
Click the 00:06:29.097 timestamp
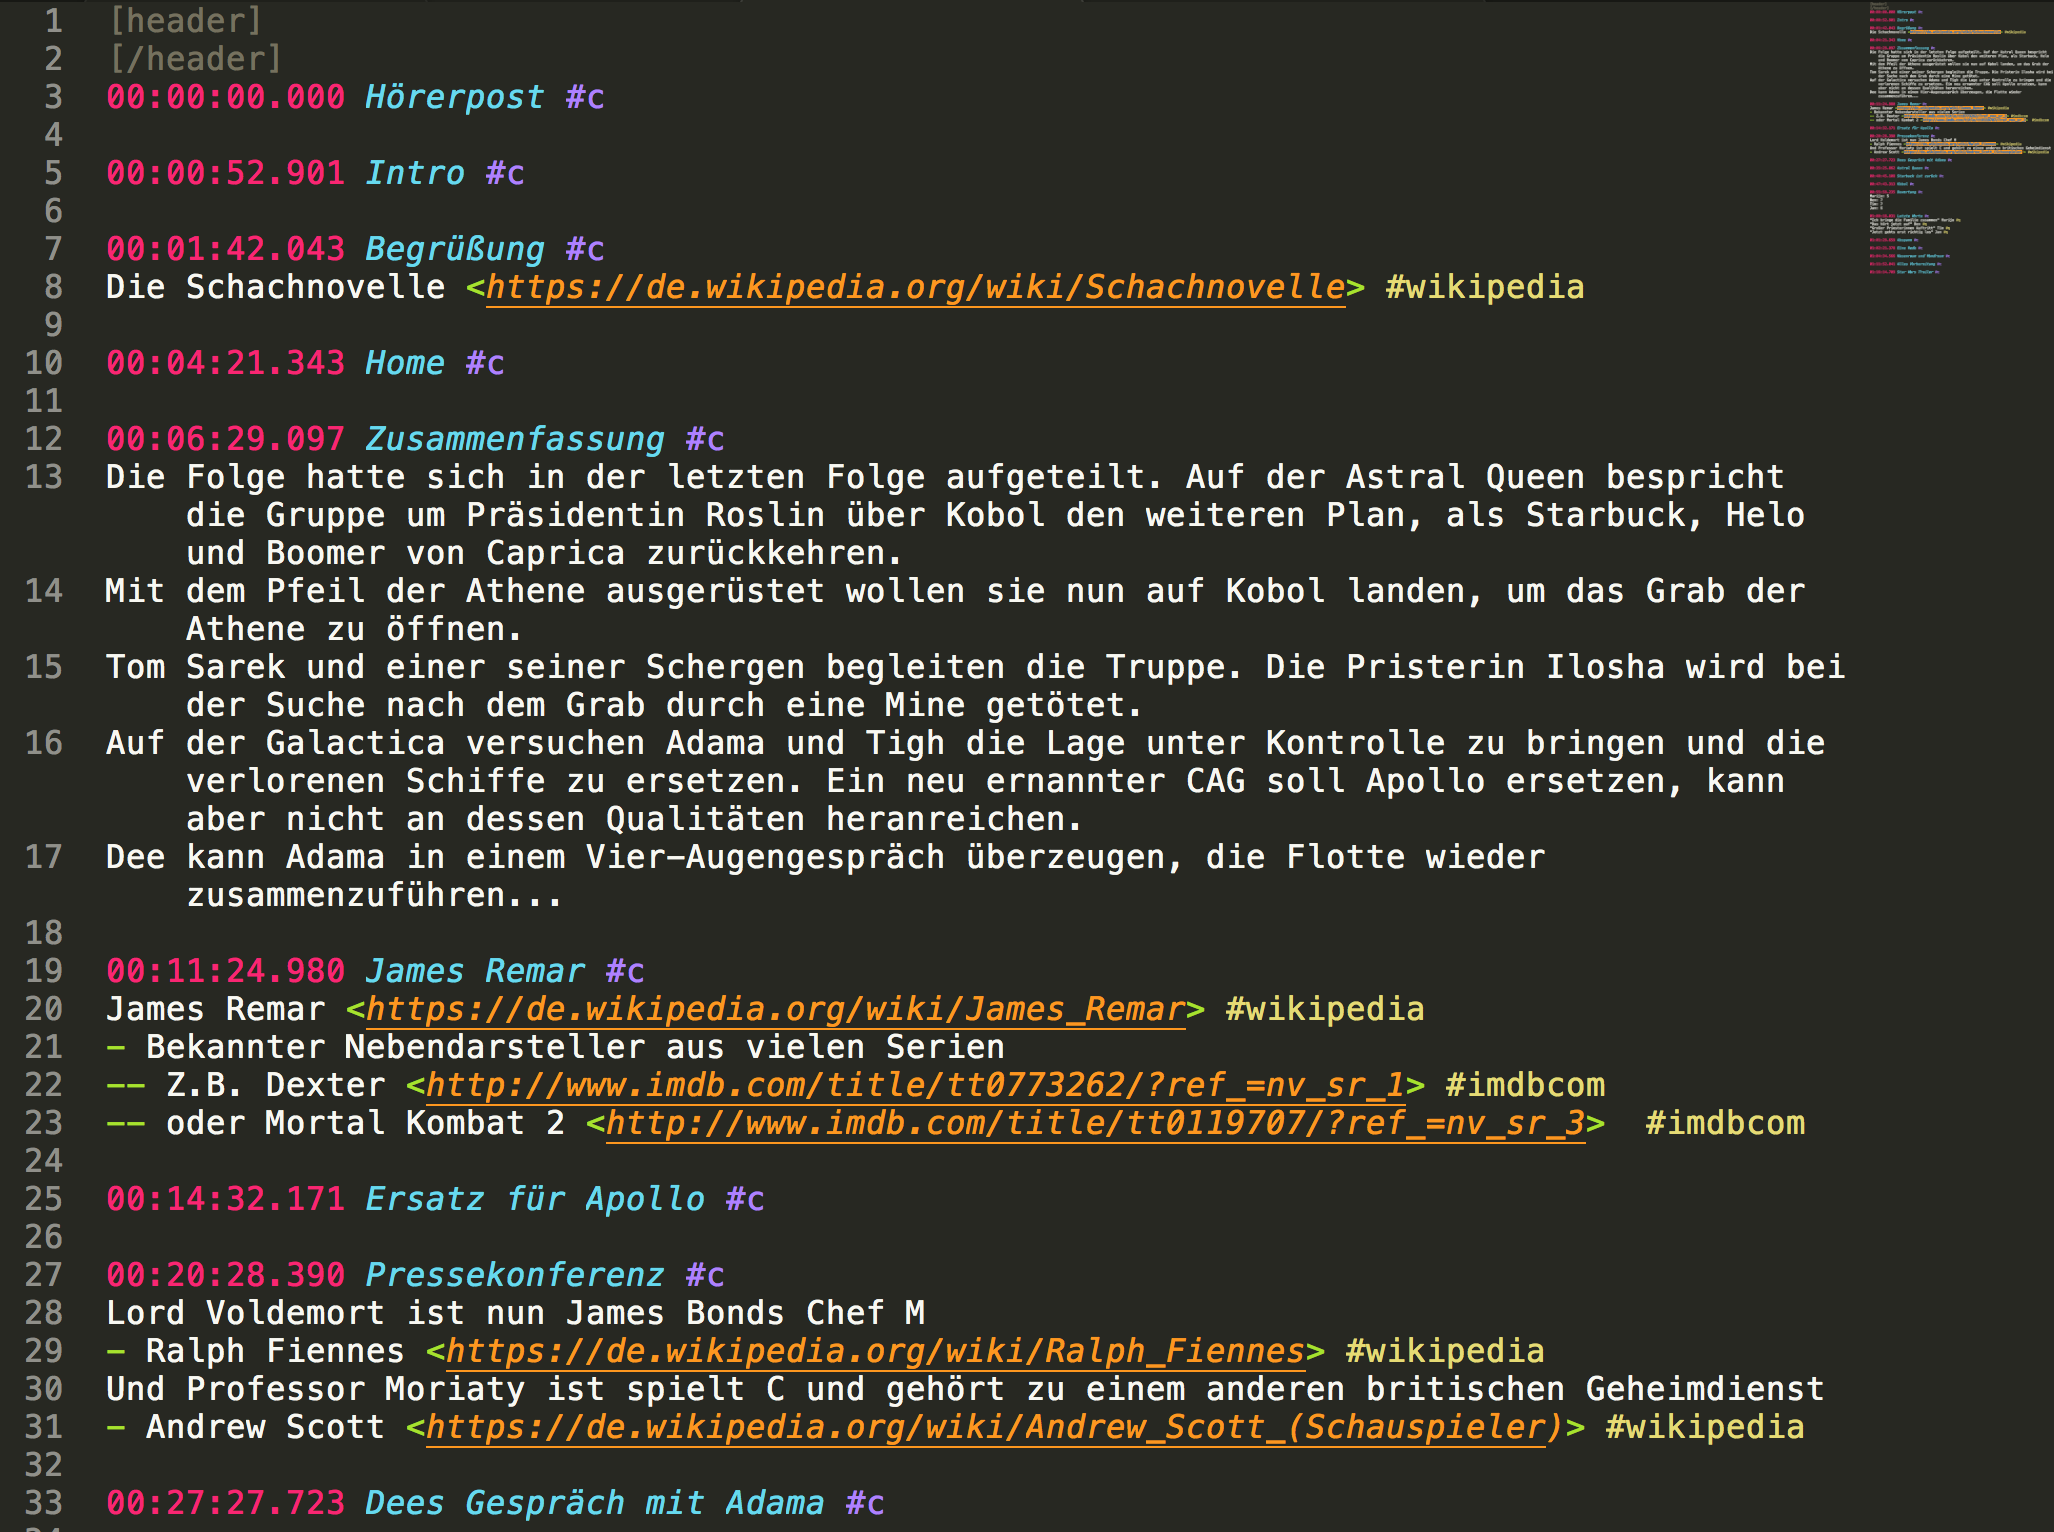(x=225, y=440)
